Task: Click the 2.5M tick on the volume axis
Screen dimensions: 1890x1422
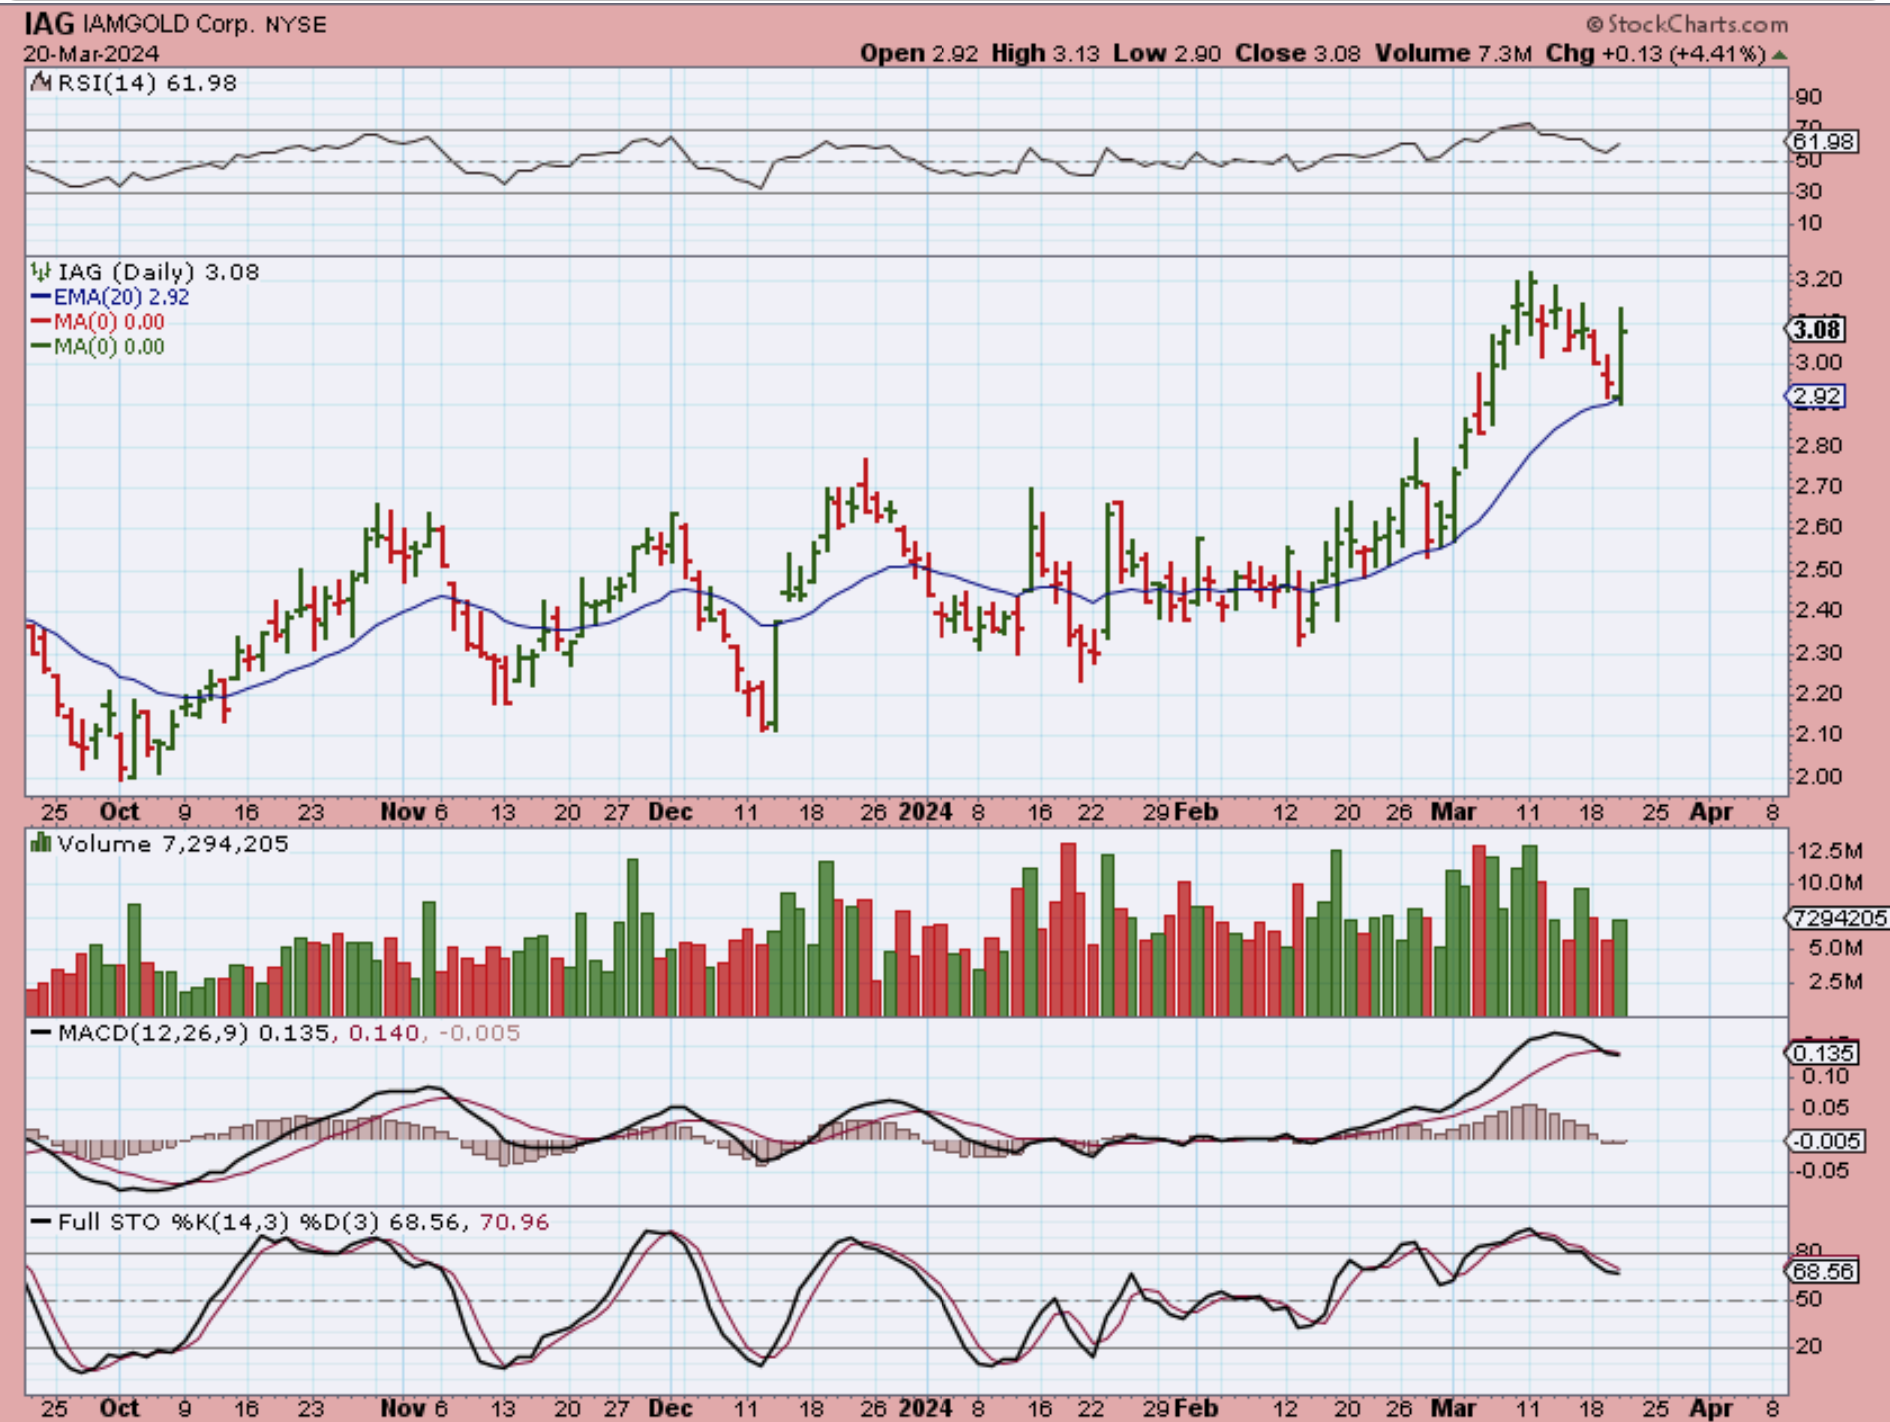Action: point(1835,981)
